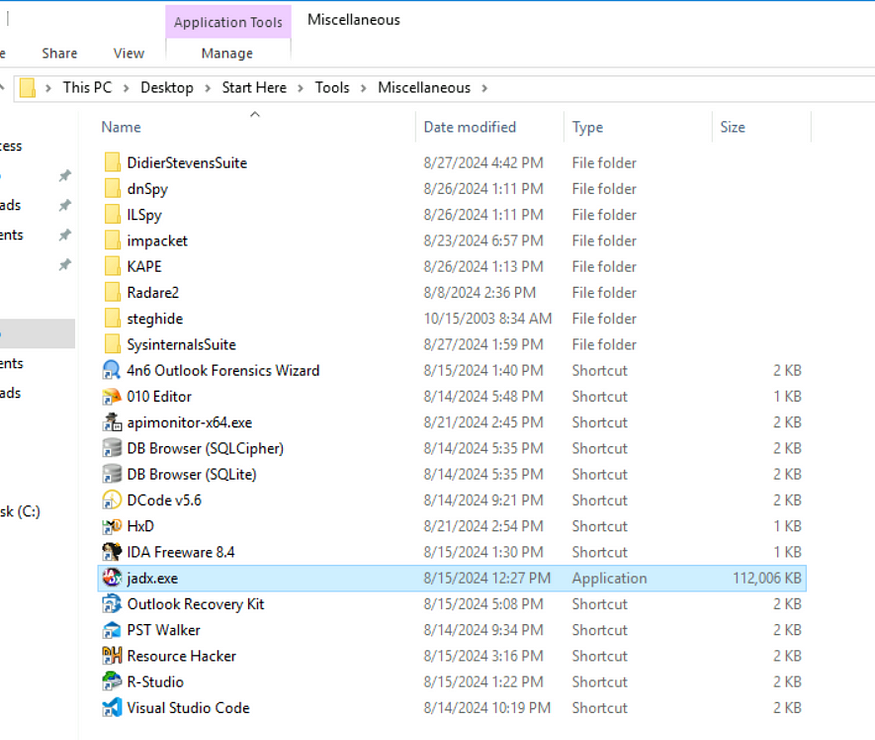Image resolution: width=875 pixels, height=740 pixels.
Task: Click the apimonitor-x64.exe shortcut icon
Action: coord(112,422)
